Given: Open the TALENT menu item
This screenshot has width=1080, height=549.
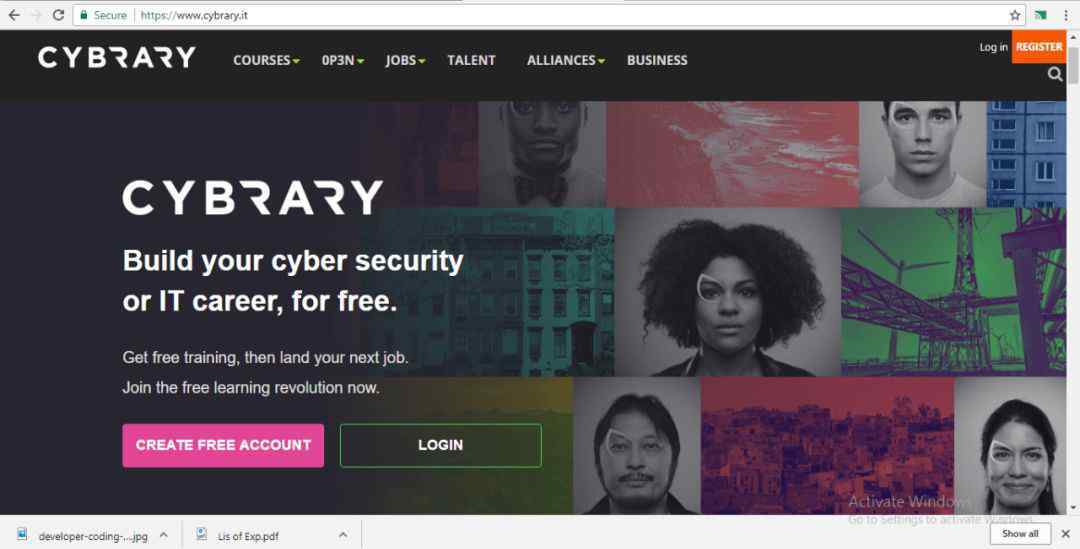Looking at the screenshot, I should tap(471, 61).
